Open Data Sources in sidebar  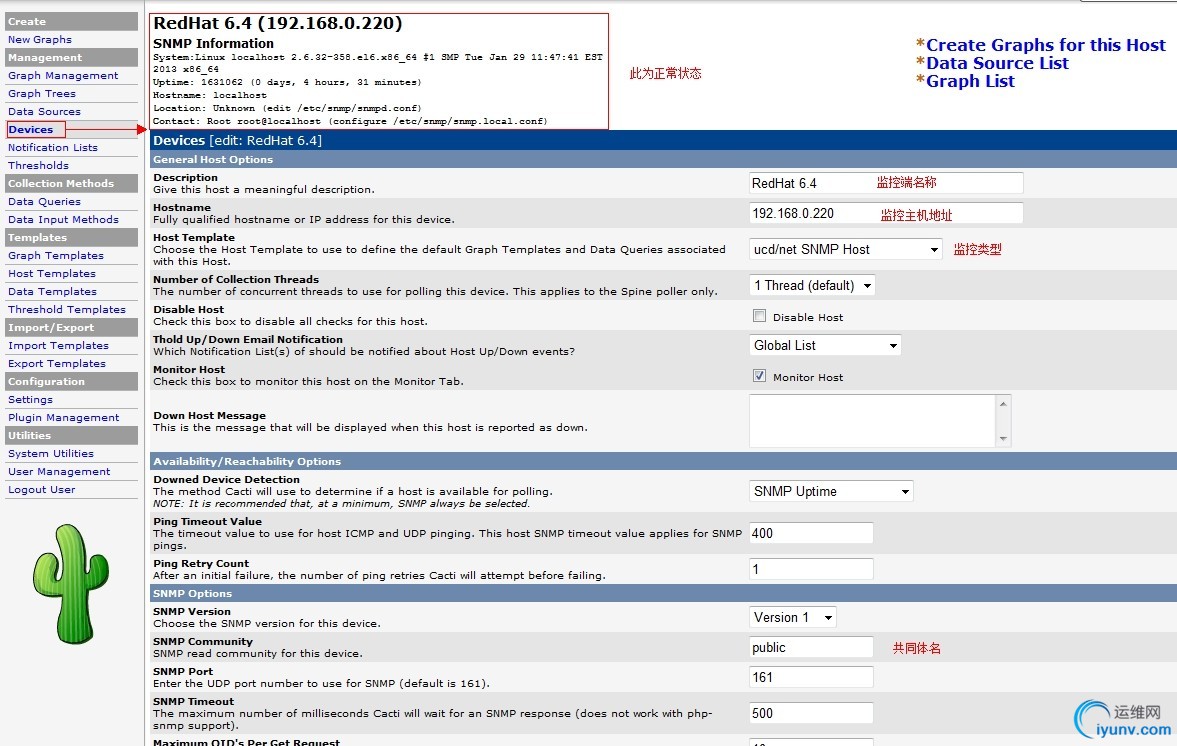point(44,111)
